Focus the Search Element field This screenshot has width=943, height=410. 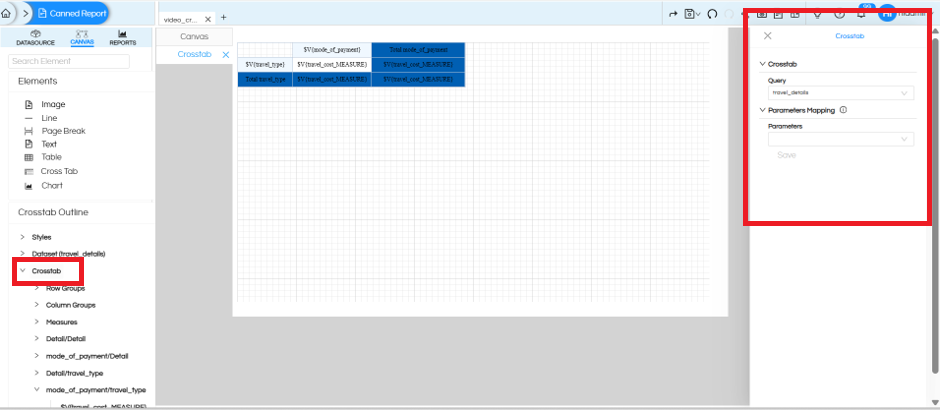point(69,61)
